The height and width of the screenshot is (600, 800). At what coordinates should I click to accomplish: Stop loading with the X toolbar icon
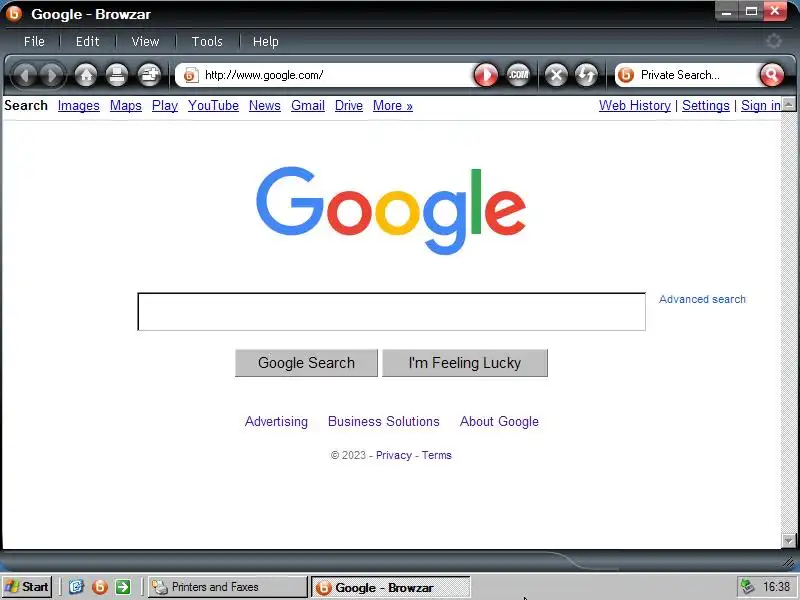click(556, 76)
